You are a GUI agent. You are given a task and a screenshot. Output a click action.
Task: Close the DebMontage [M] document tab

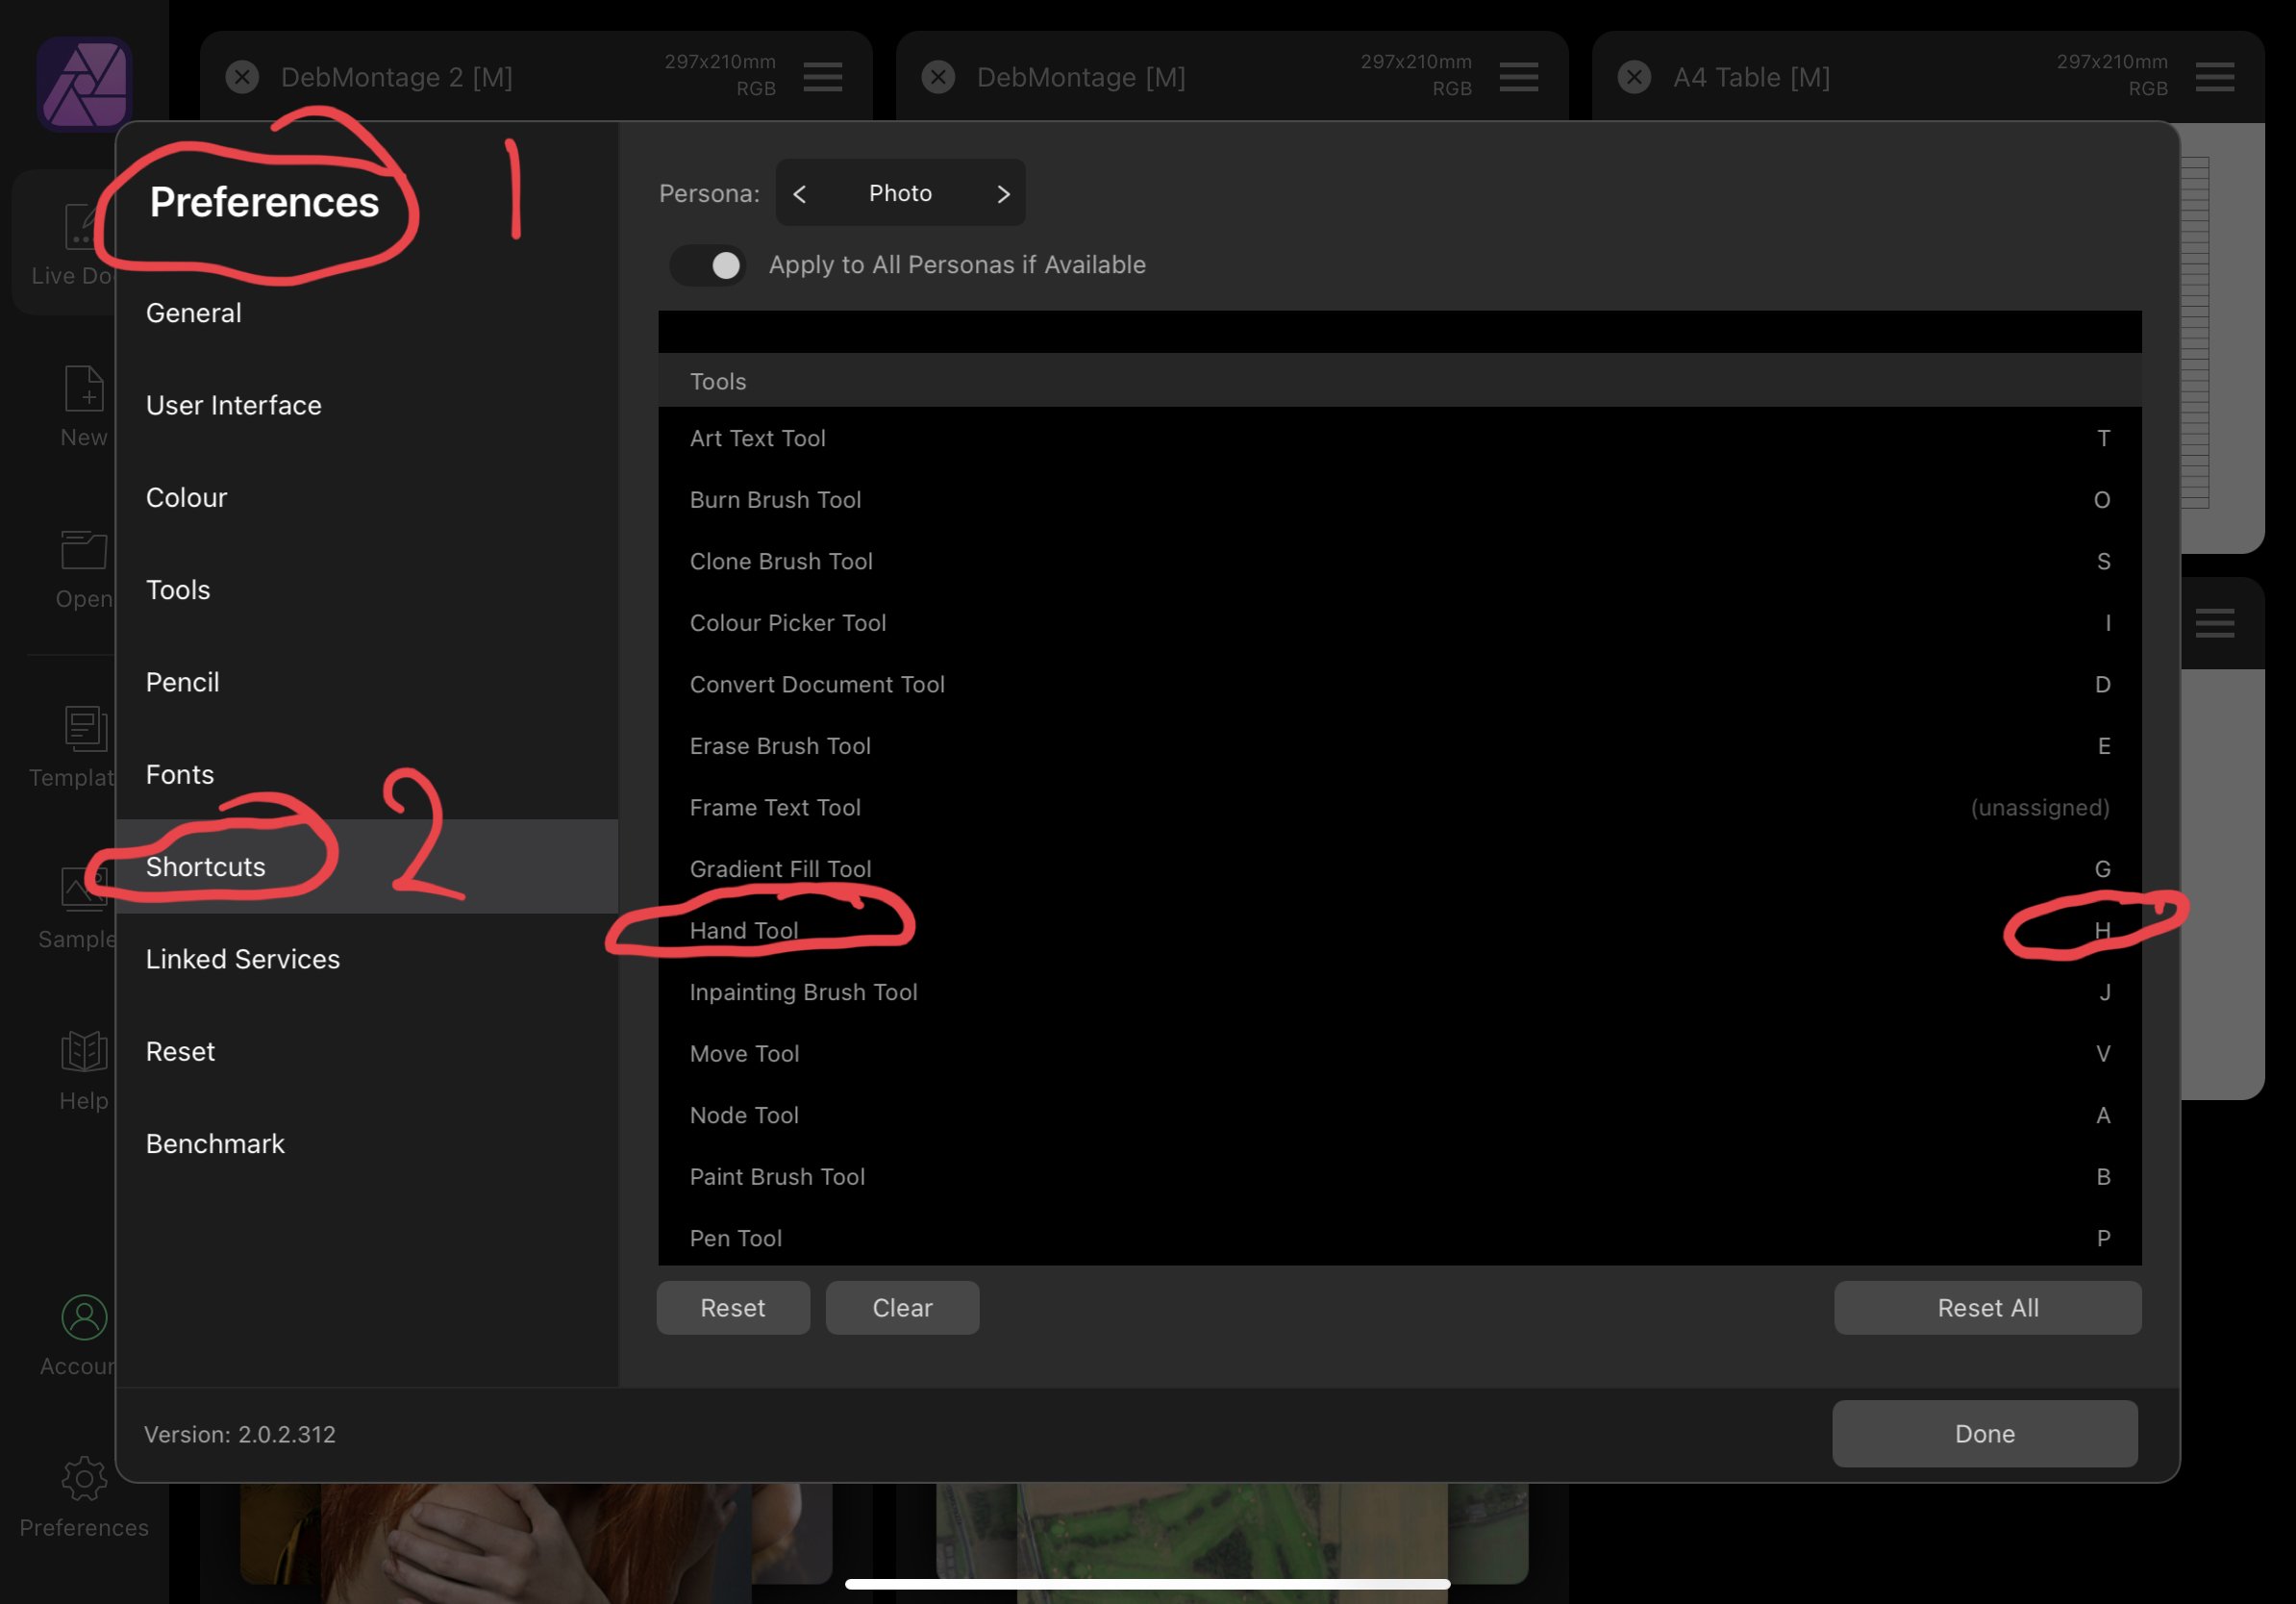point(938,77)
